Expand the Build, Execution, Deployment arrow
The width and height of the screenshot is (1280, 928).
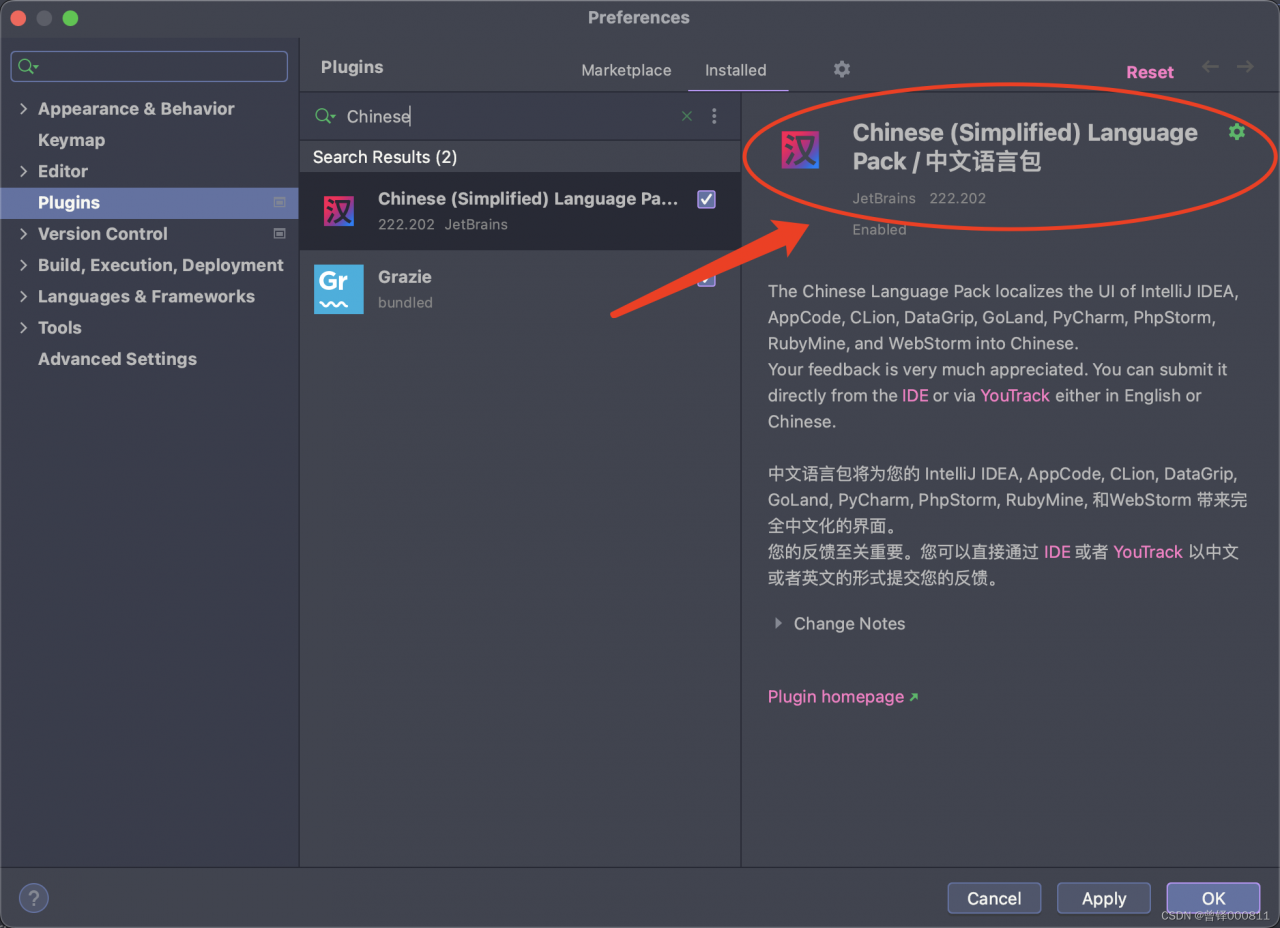tap(23, 265)
